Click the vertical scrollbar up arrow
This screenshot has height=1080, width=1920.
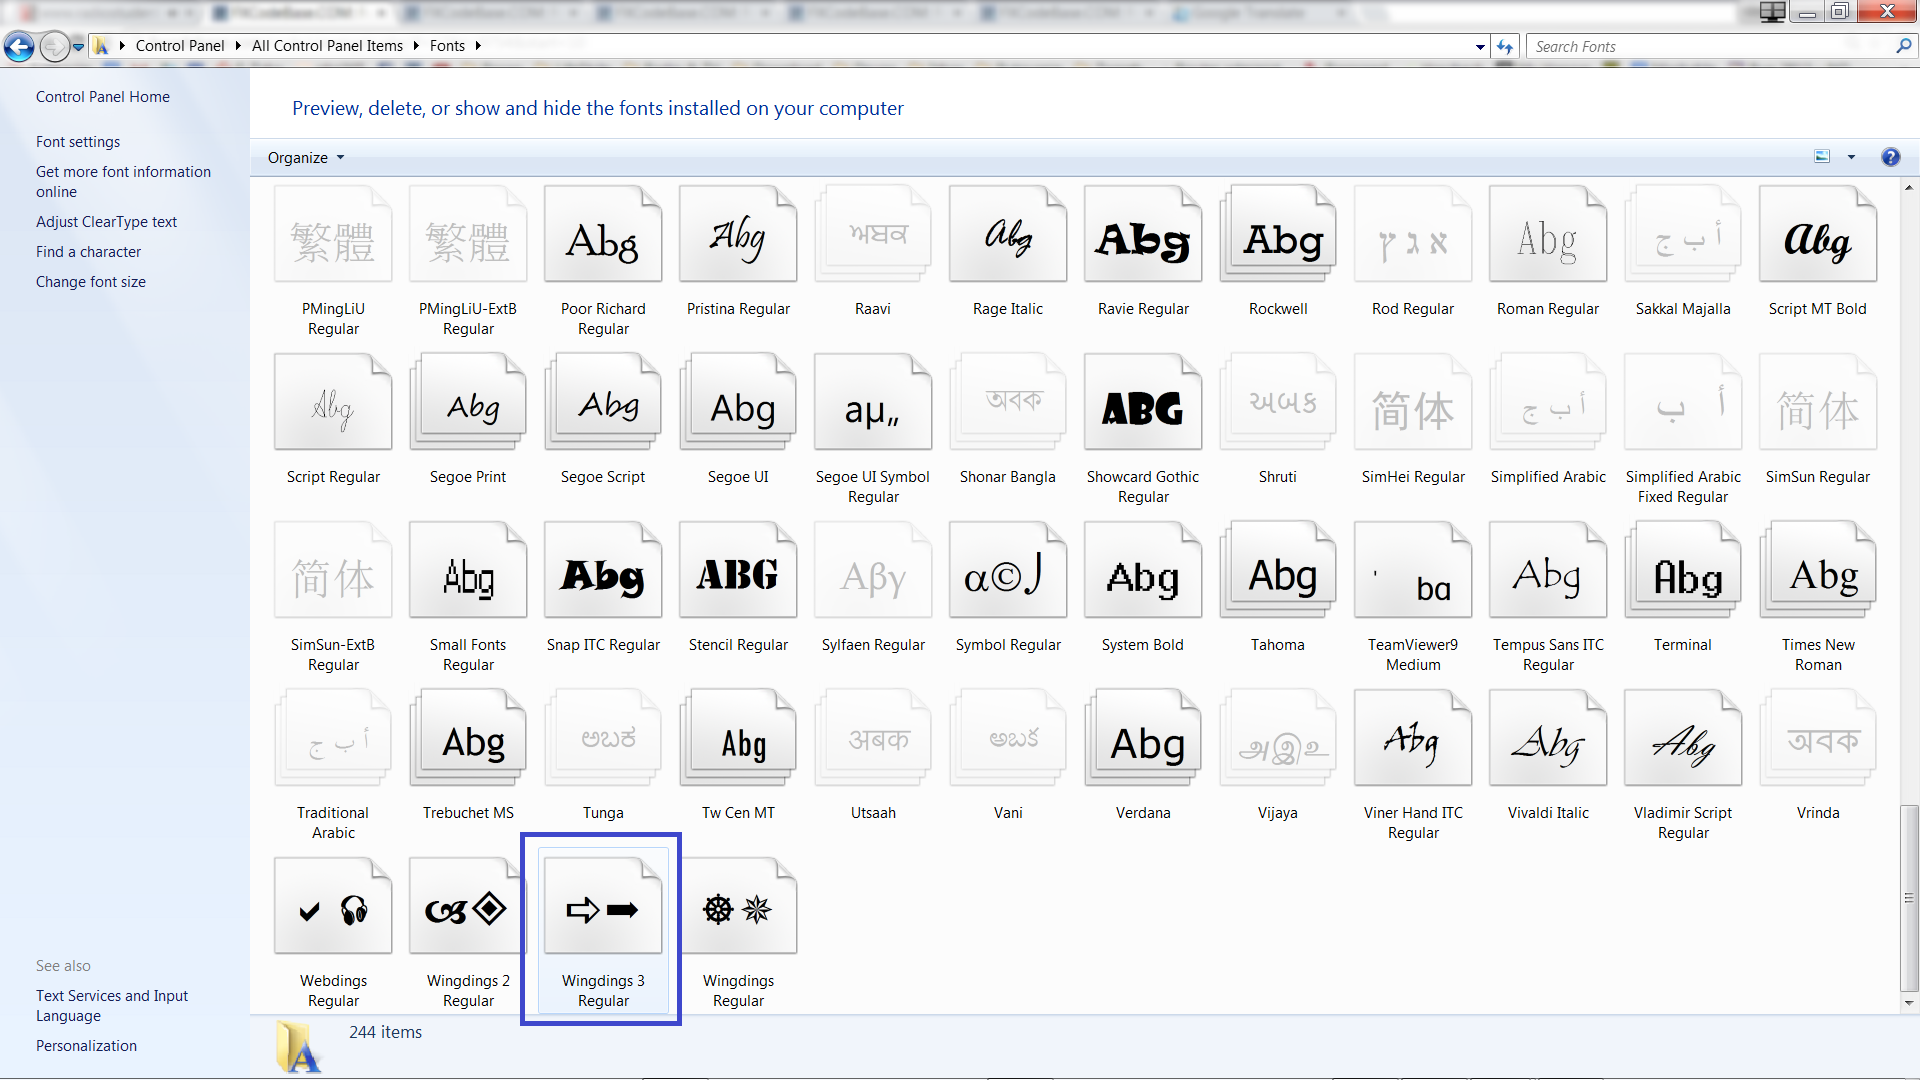1909,188
